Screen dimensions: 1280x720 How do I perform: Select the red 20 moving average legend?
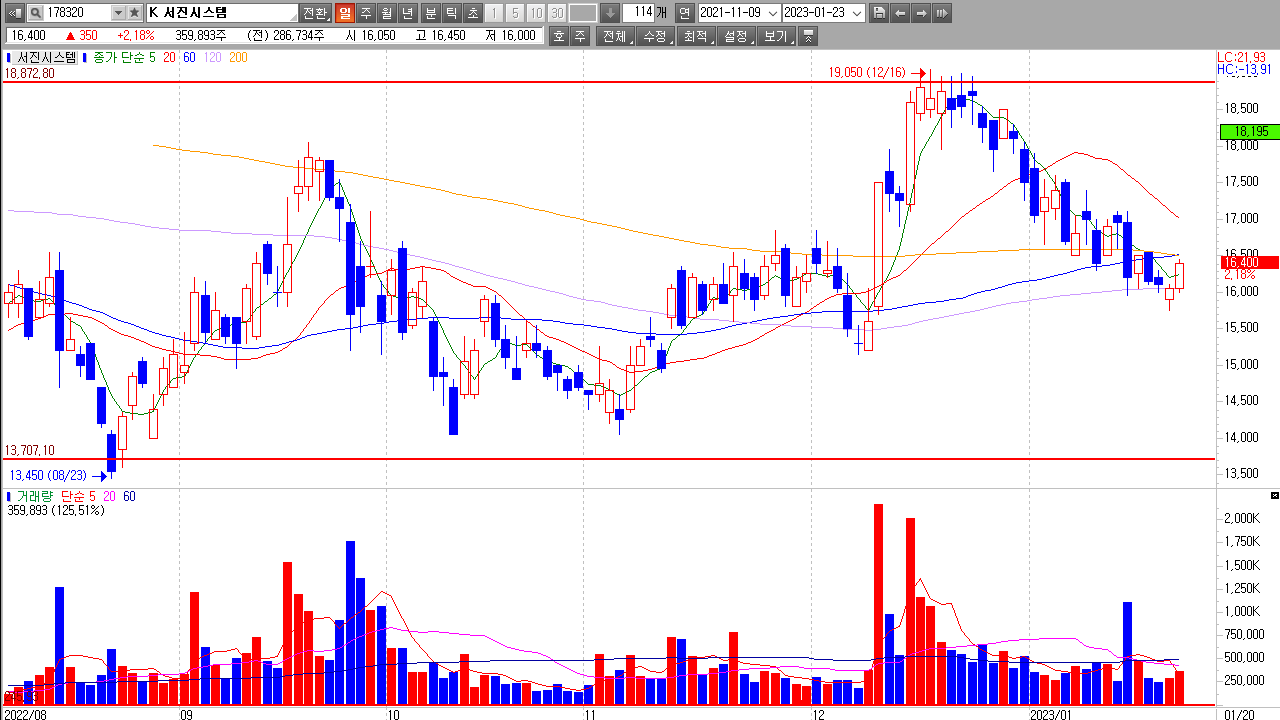click(169, 58)
